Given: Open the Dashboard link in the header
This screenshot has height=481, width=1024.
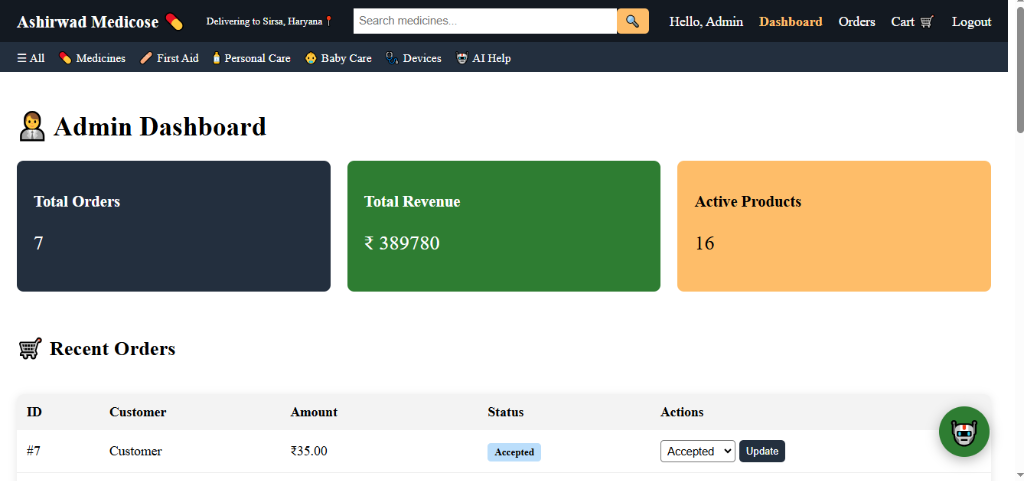Looking at the screenshot, I should 790,22.
